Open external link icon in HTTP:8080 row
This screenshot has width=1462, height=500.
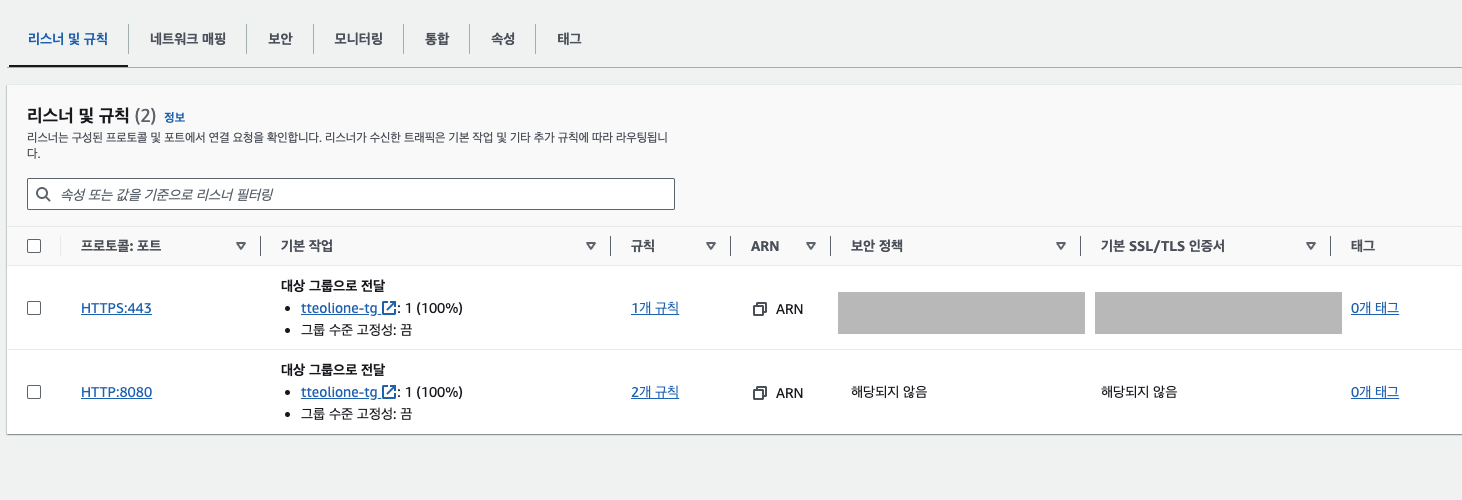[389, 392]
